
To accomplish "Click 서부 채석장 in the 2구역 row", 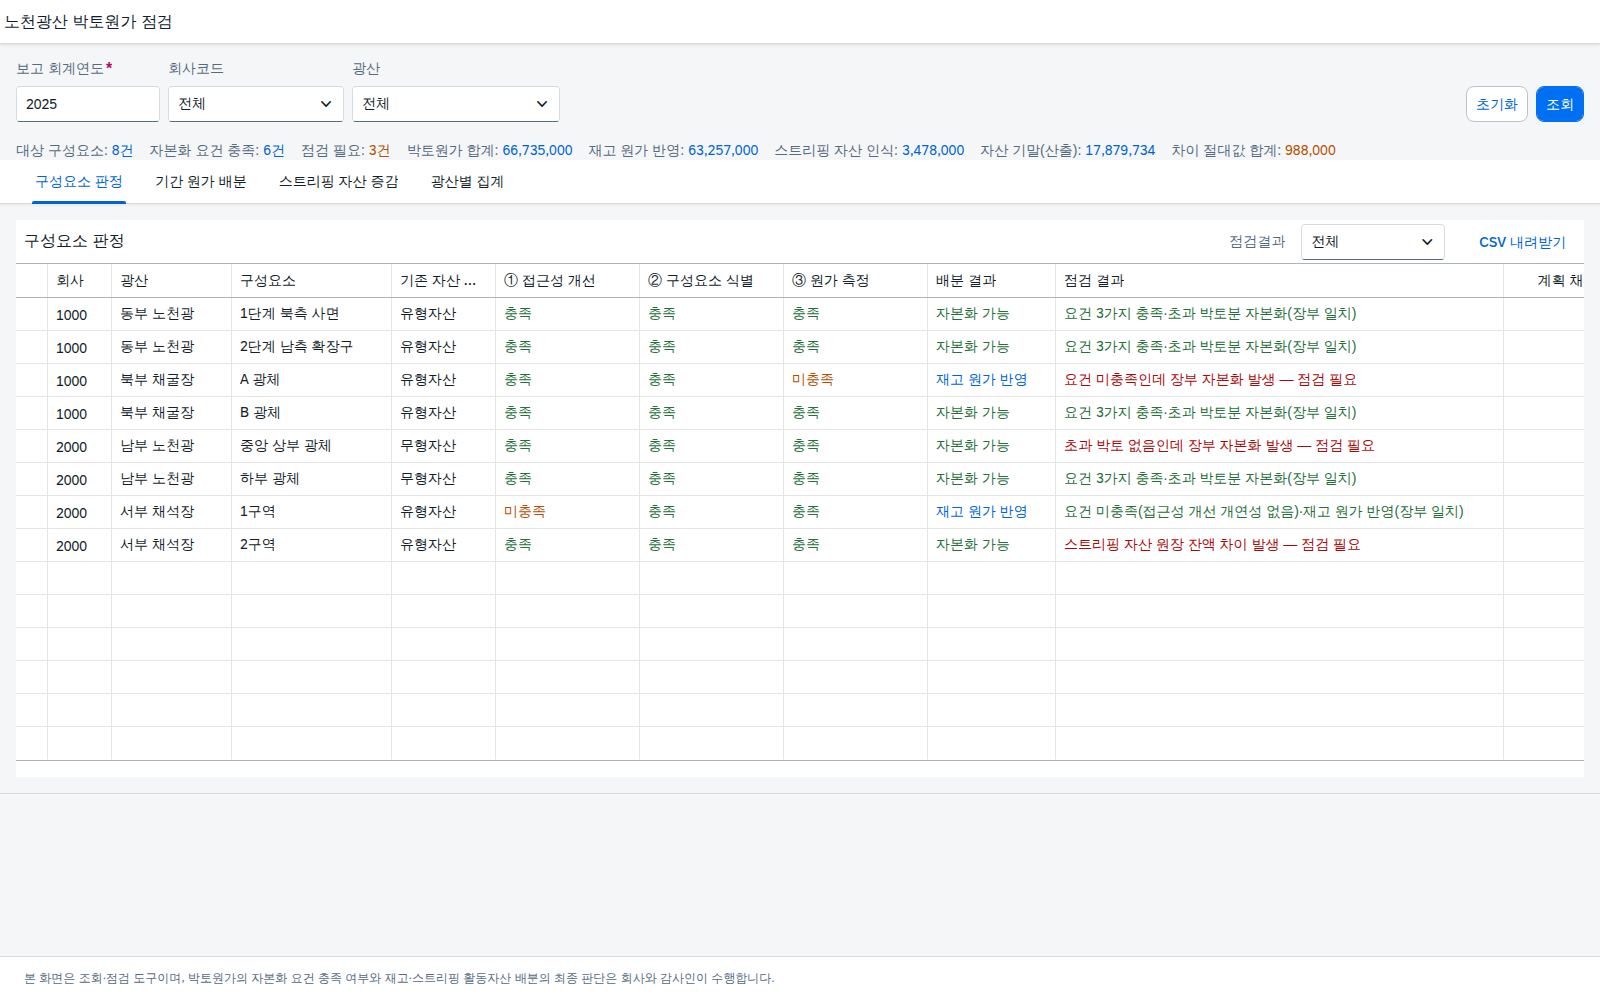I will coord(157,545).
